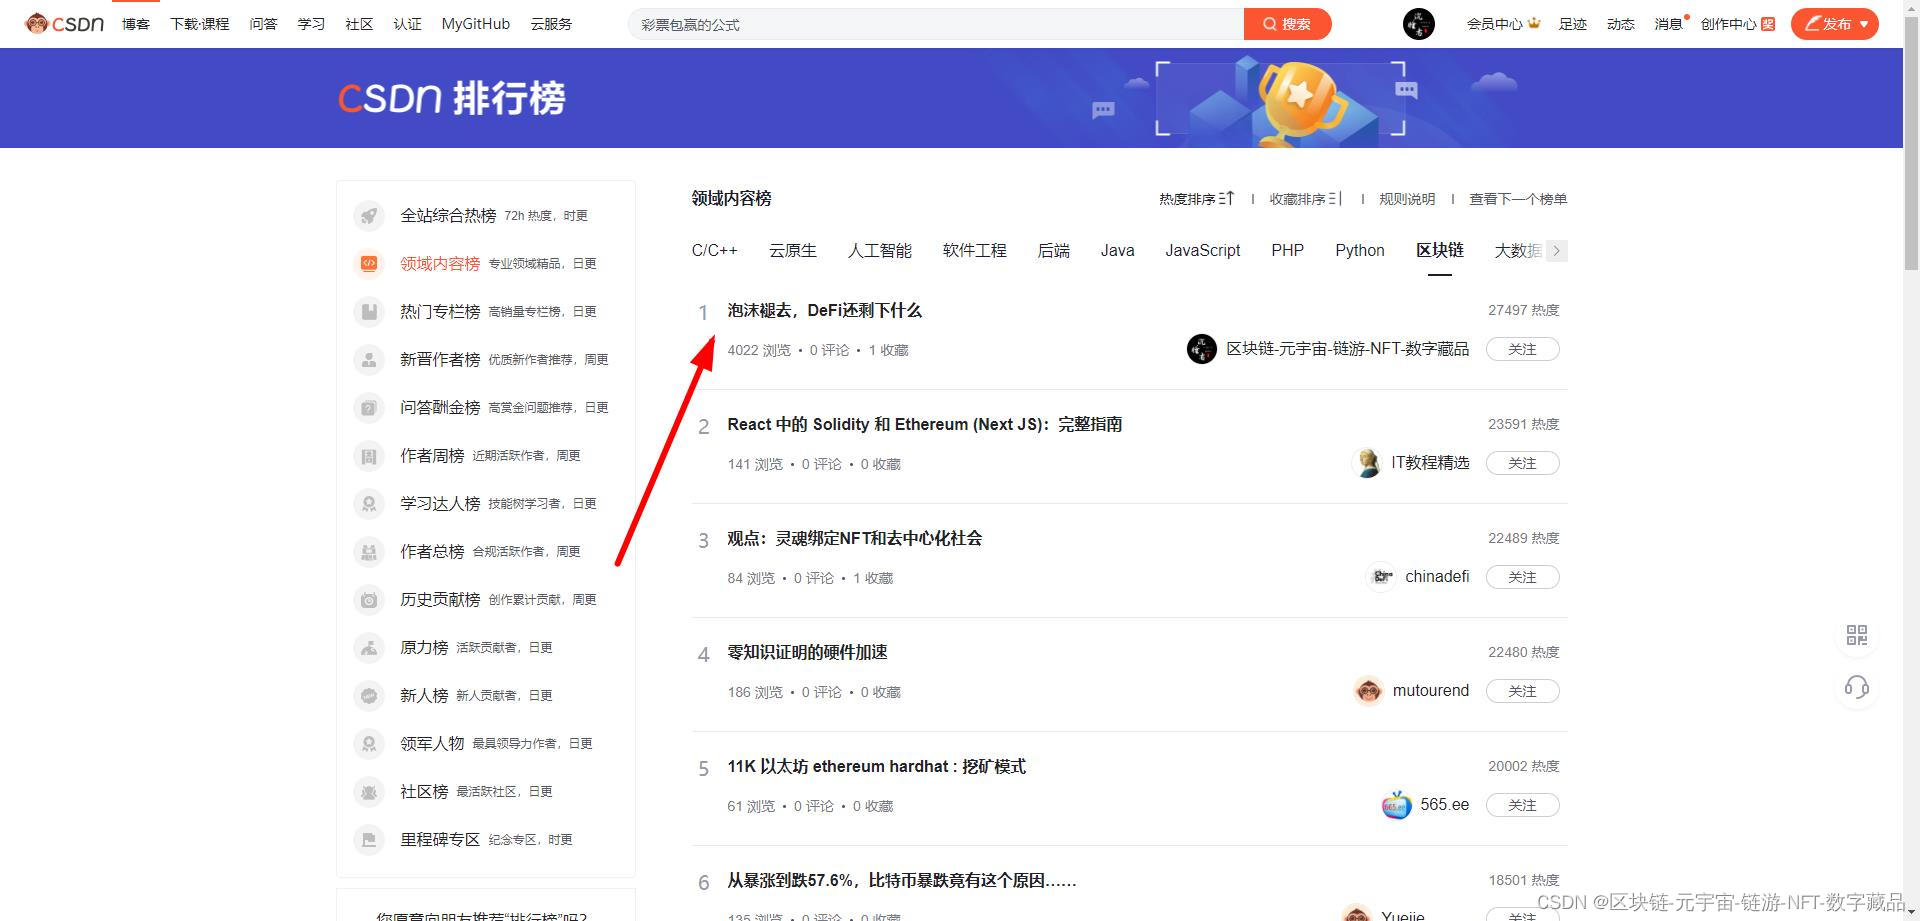The image size is (1920, 921).
Task: Click the 565.ee author avatar
Action: pos(1396,805)
